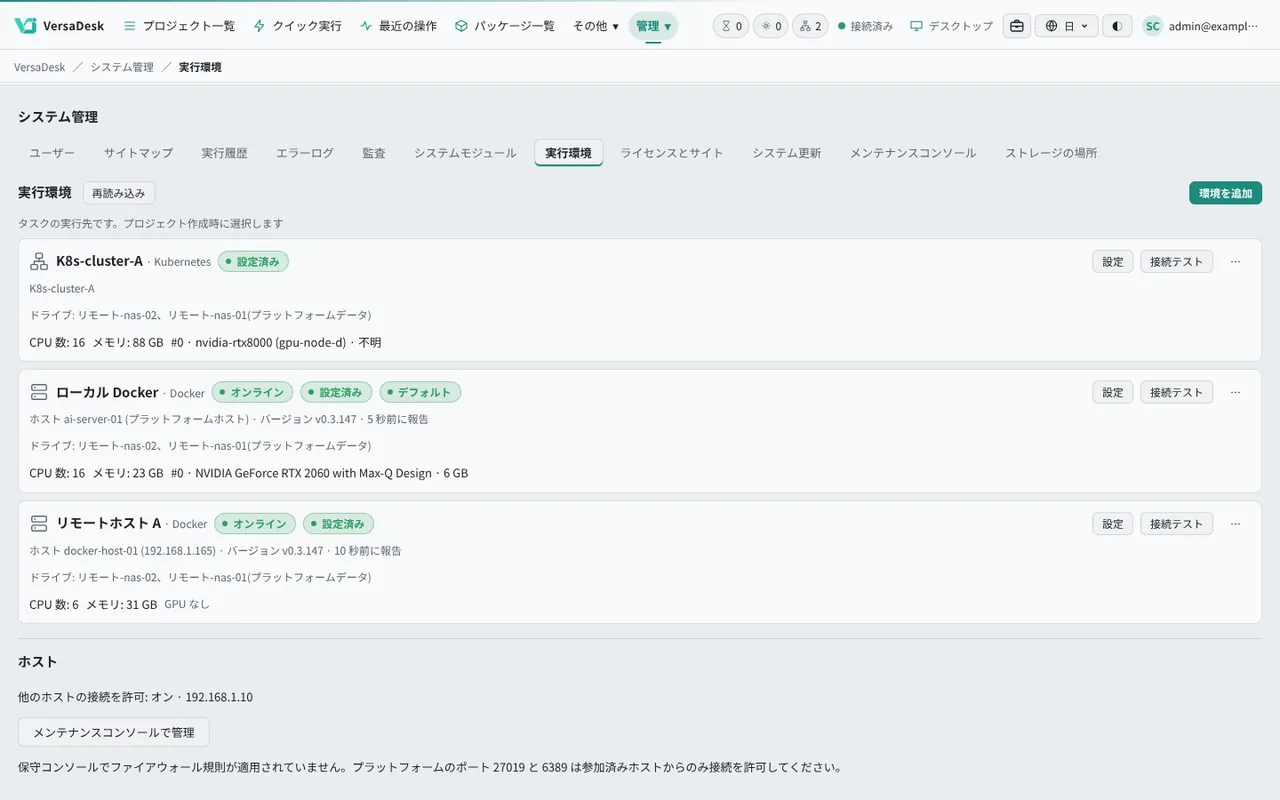Click the 再読み込み button
Screen dimensions: 1280x800
coord(119,193)
